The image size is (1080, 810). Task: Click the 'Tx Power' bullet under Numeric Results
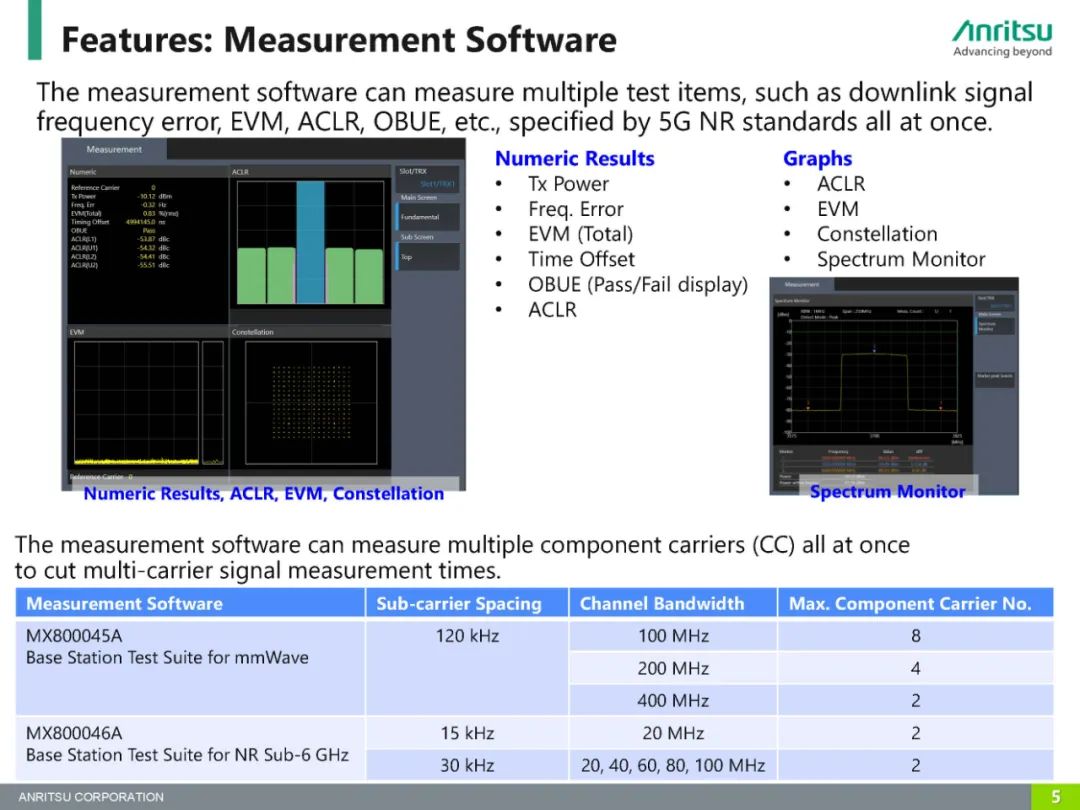(568, 184)
